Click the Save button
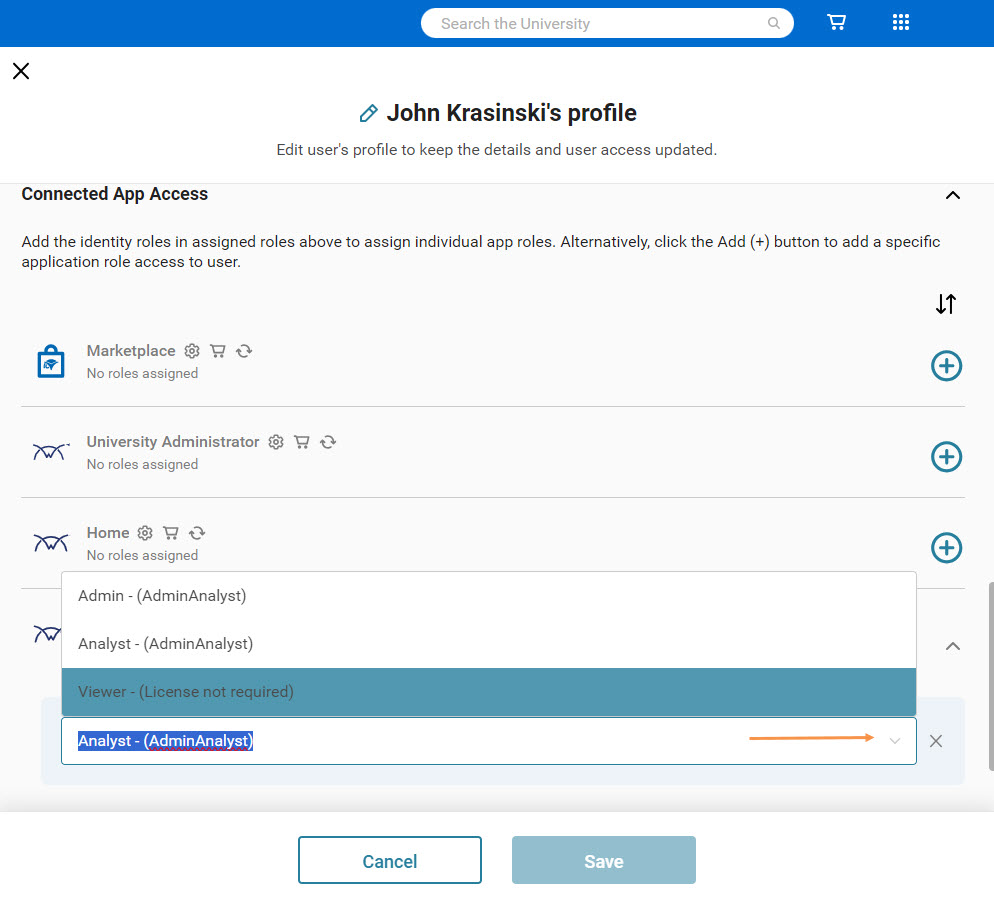Screen dimensions: 994x905 pyautogui.click(x=603, y=861)
